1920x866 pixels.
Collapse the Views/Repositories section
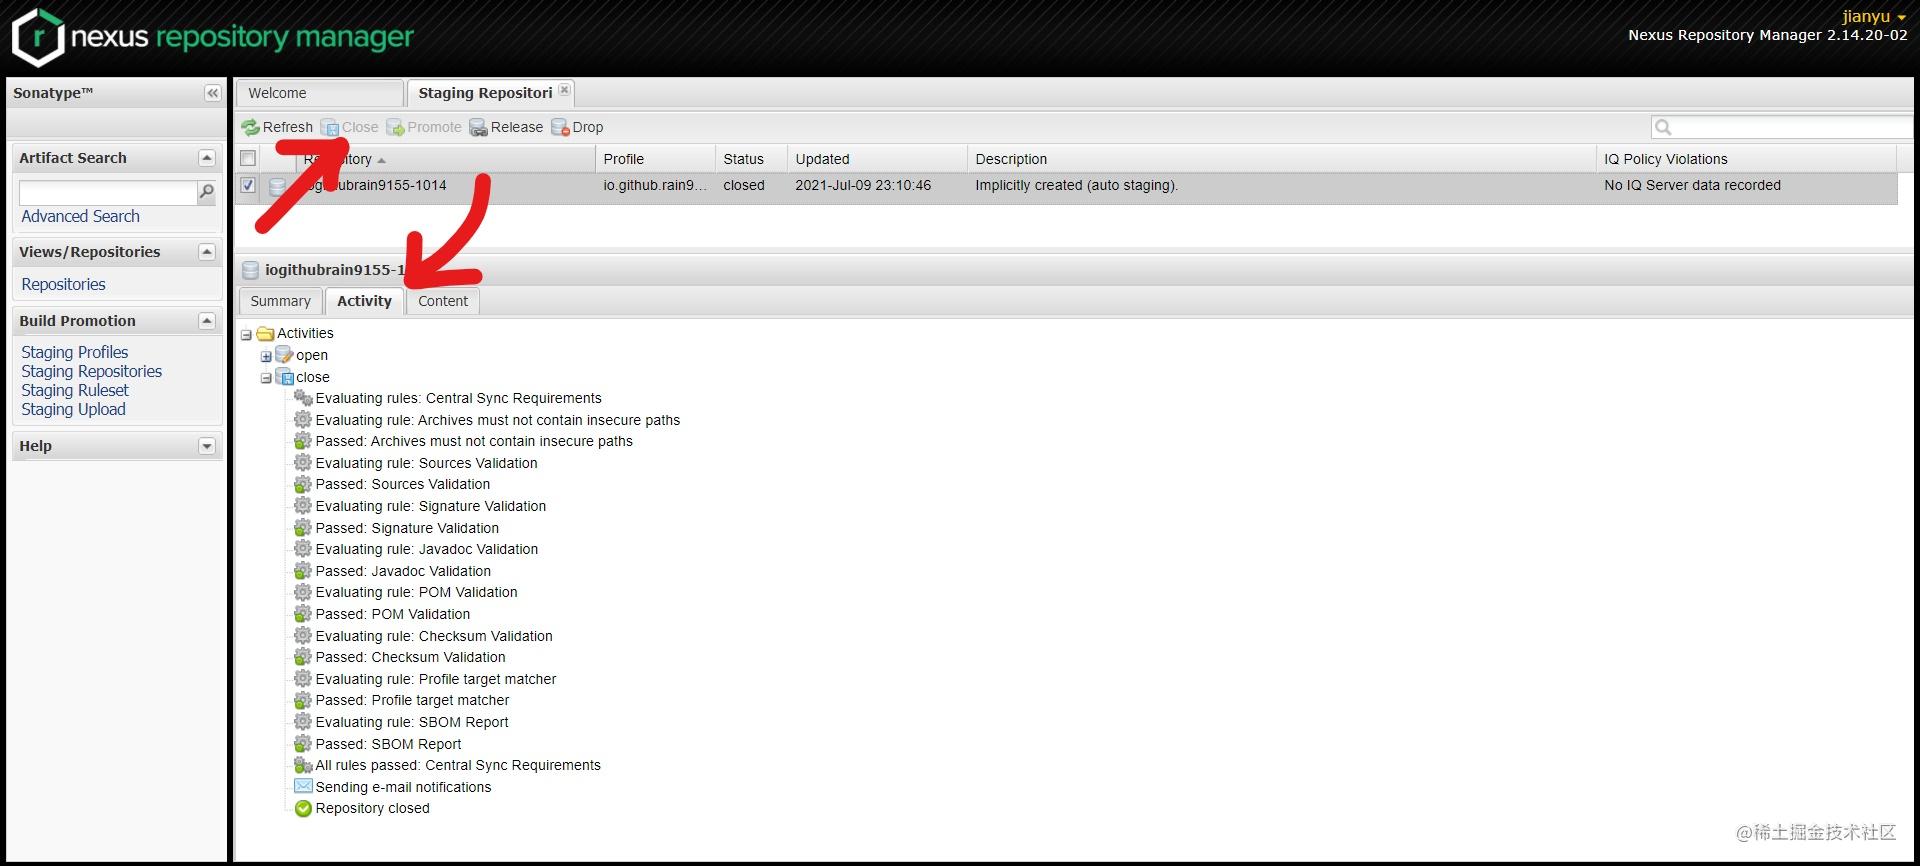click(x=207, y=252)
